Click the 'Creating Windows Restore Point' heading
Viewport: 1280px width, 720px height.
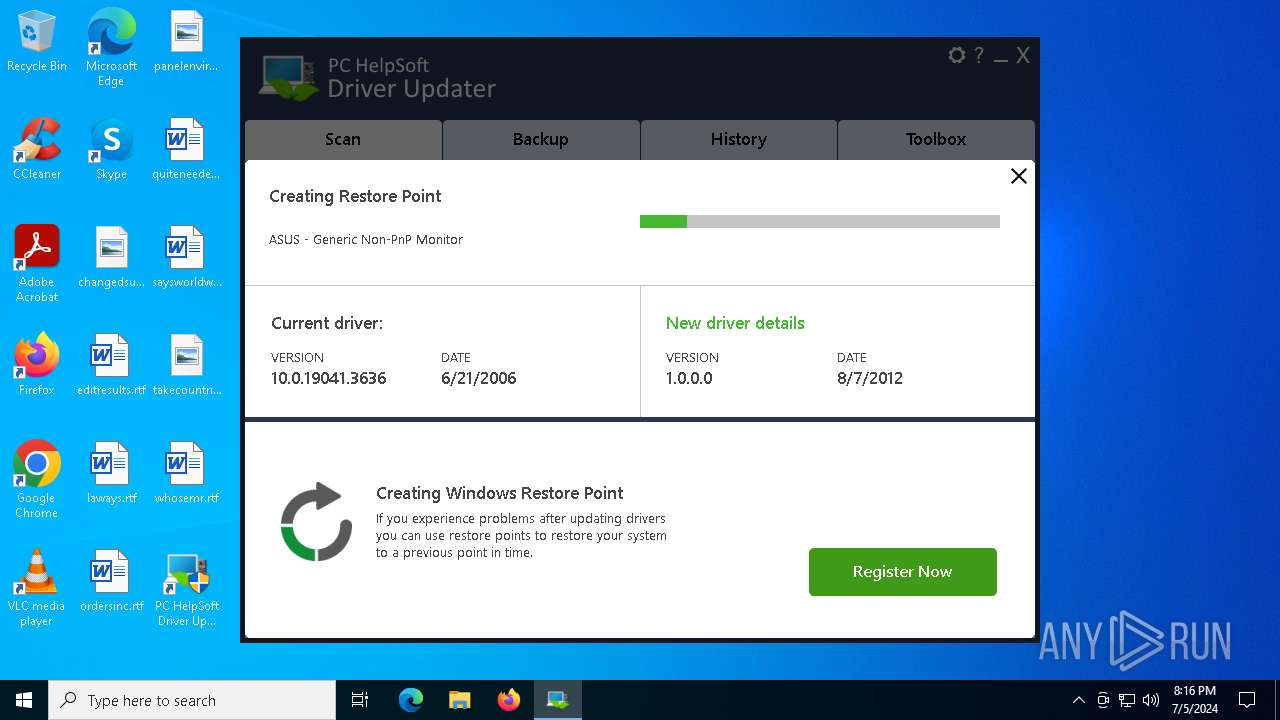500,493
